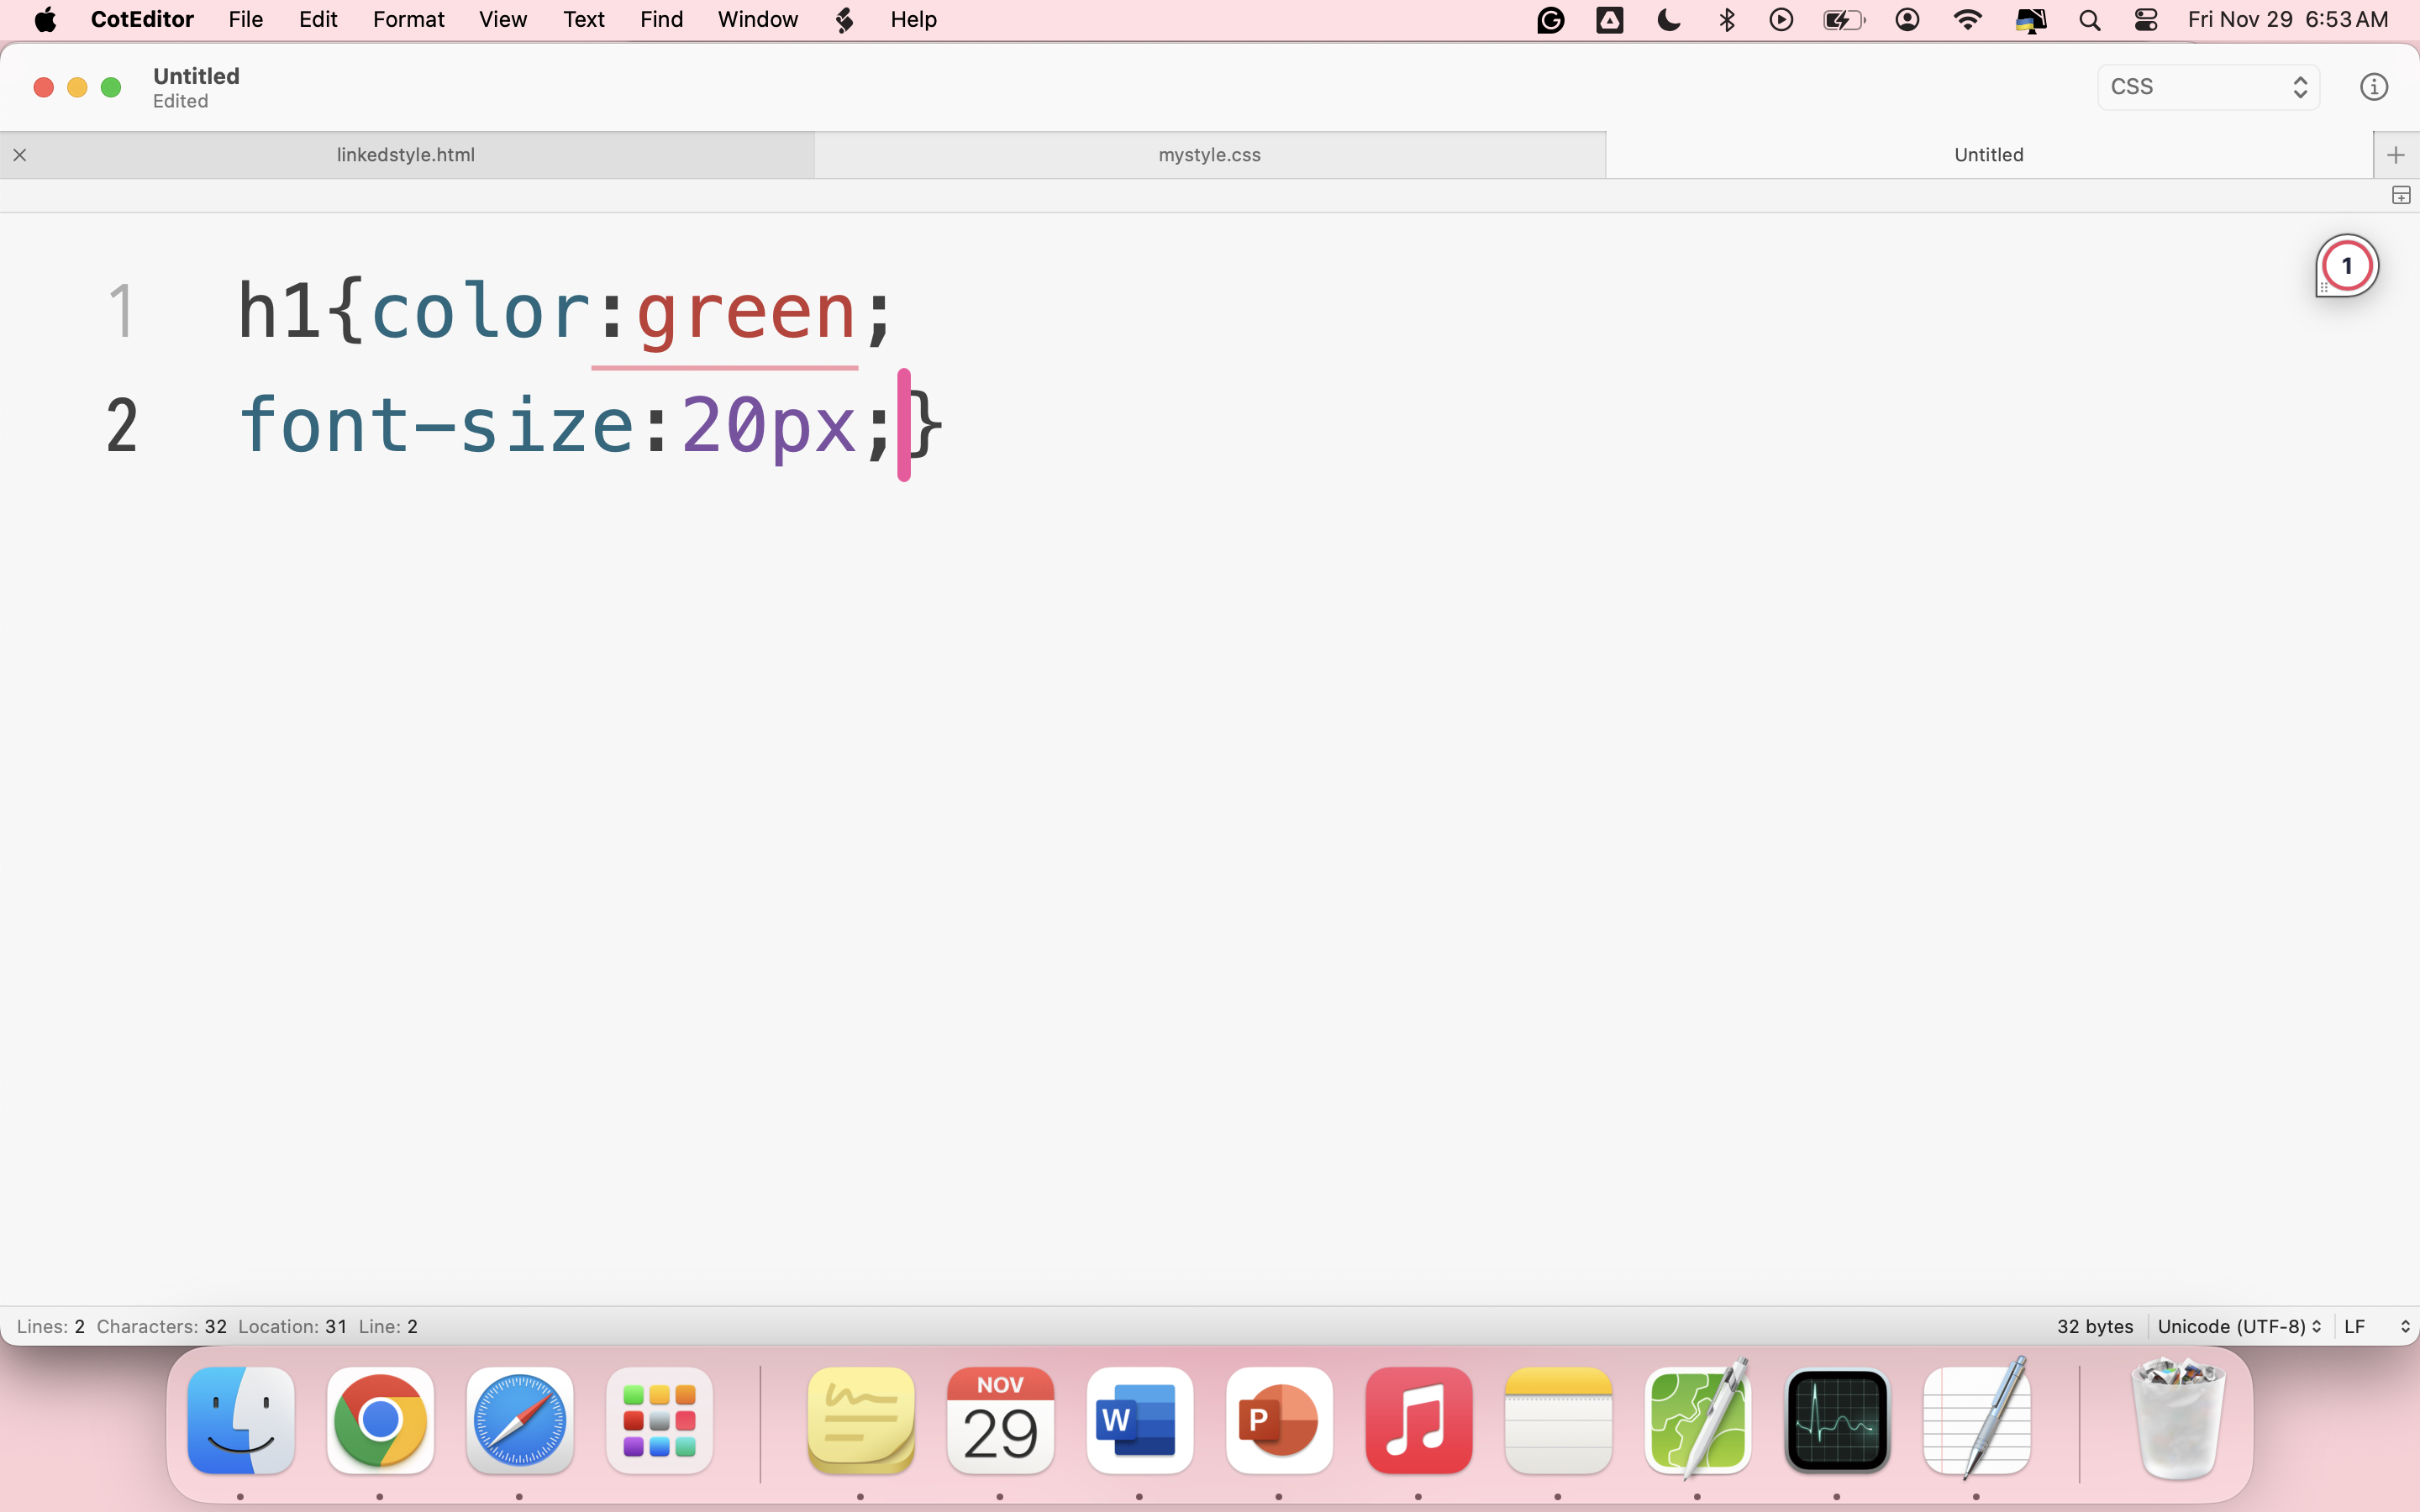Add a new tab with plus button
The width and height of the screenshot is (2420, 1512).
tap(2396, 155)
